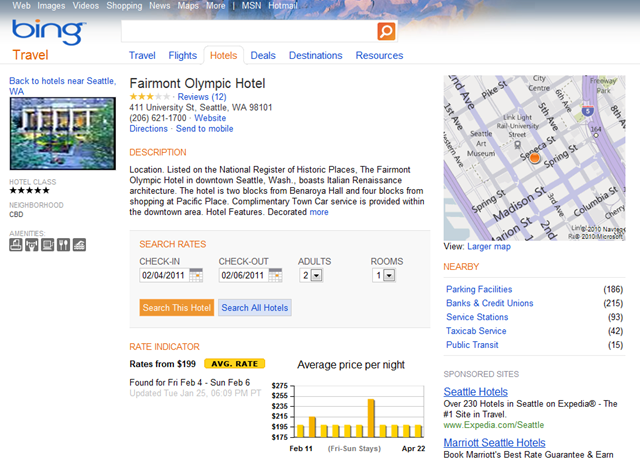Screen dimensions: 640x461
Task: Click the tallest bar in the price chart
Action: click(x=371, y=418)
